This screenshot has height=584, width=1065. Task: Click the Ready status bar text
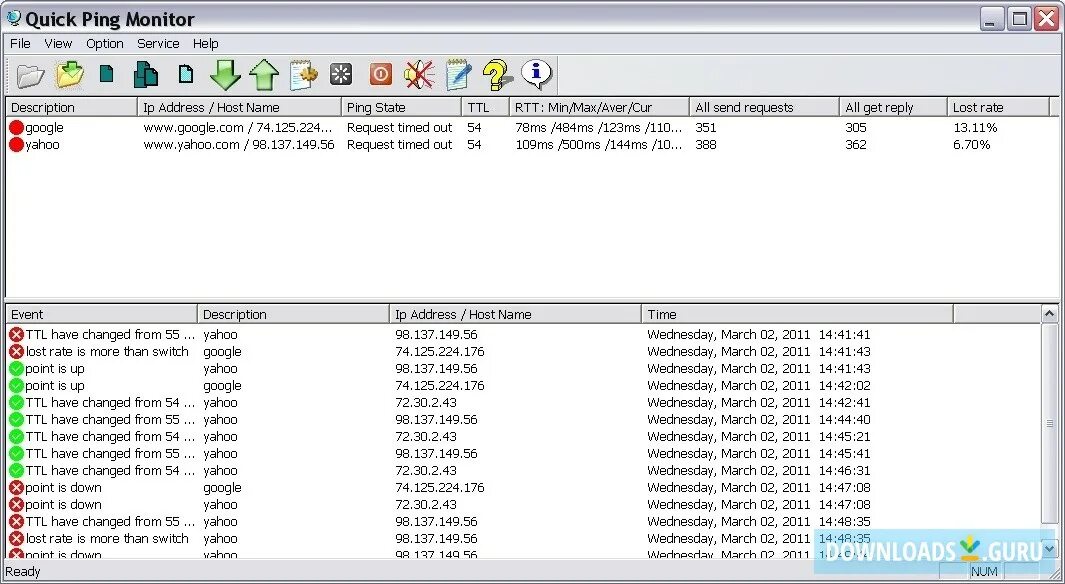click(x=23, y=572)
